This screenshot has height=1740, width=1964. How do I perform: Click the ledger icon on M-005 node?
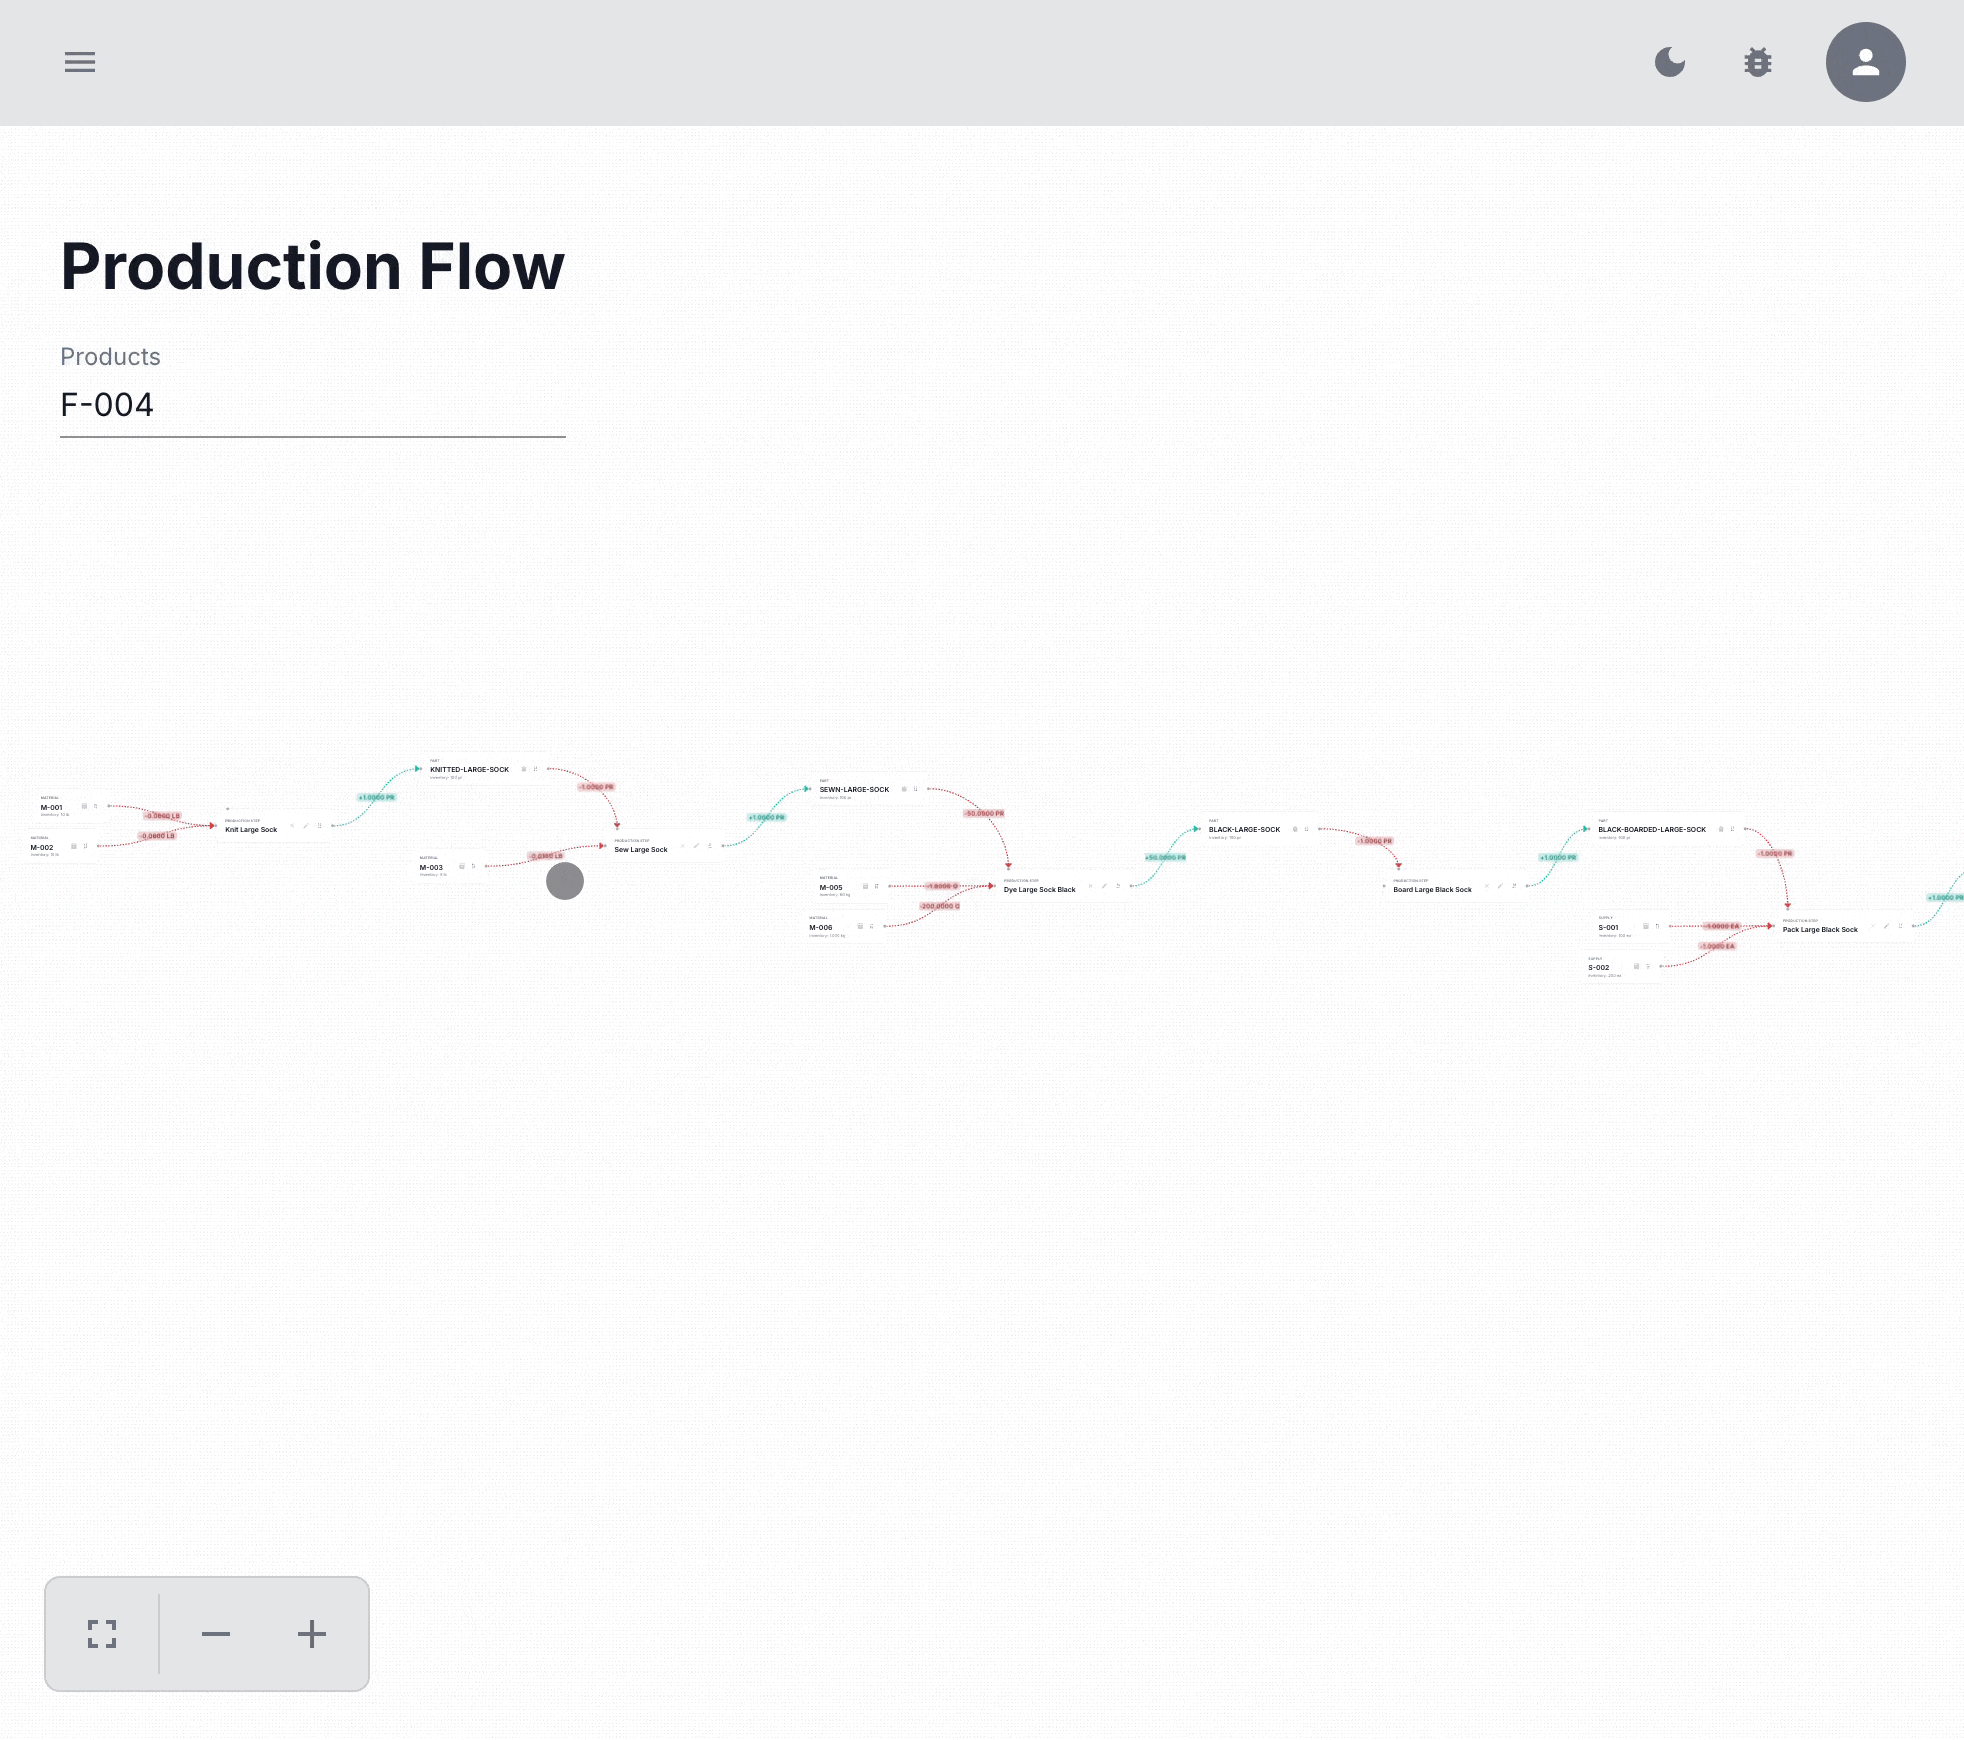pos(865,886)
